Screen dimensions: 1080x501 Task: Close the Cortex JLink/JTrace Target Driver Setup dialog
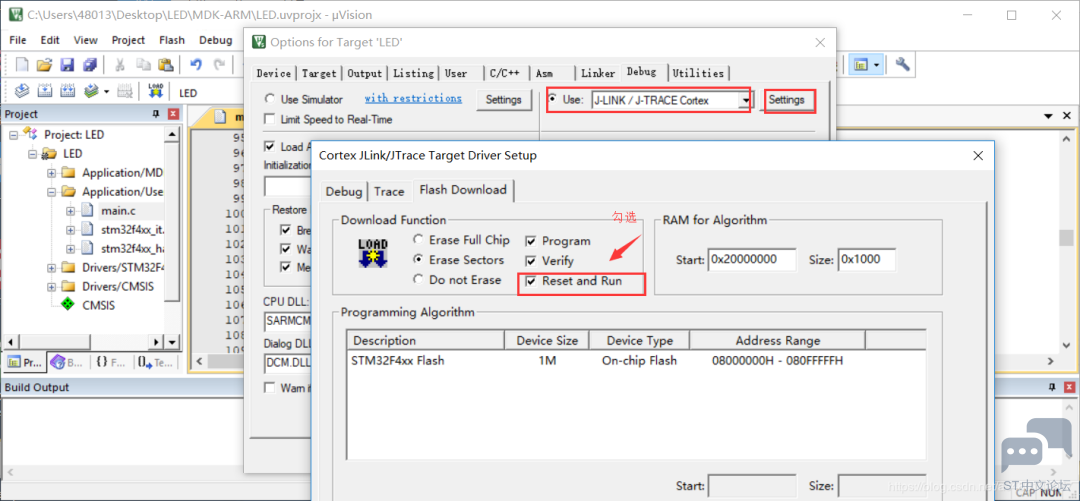pyautogui.click(x=977, y=156)
